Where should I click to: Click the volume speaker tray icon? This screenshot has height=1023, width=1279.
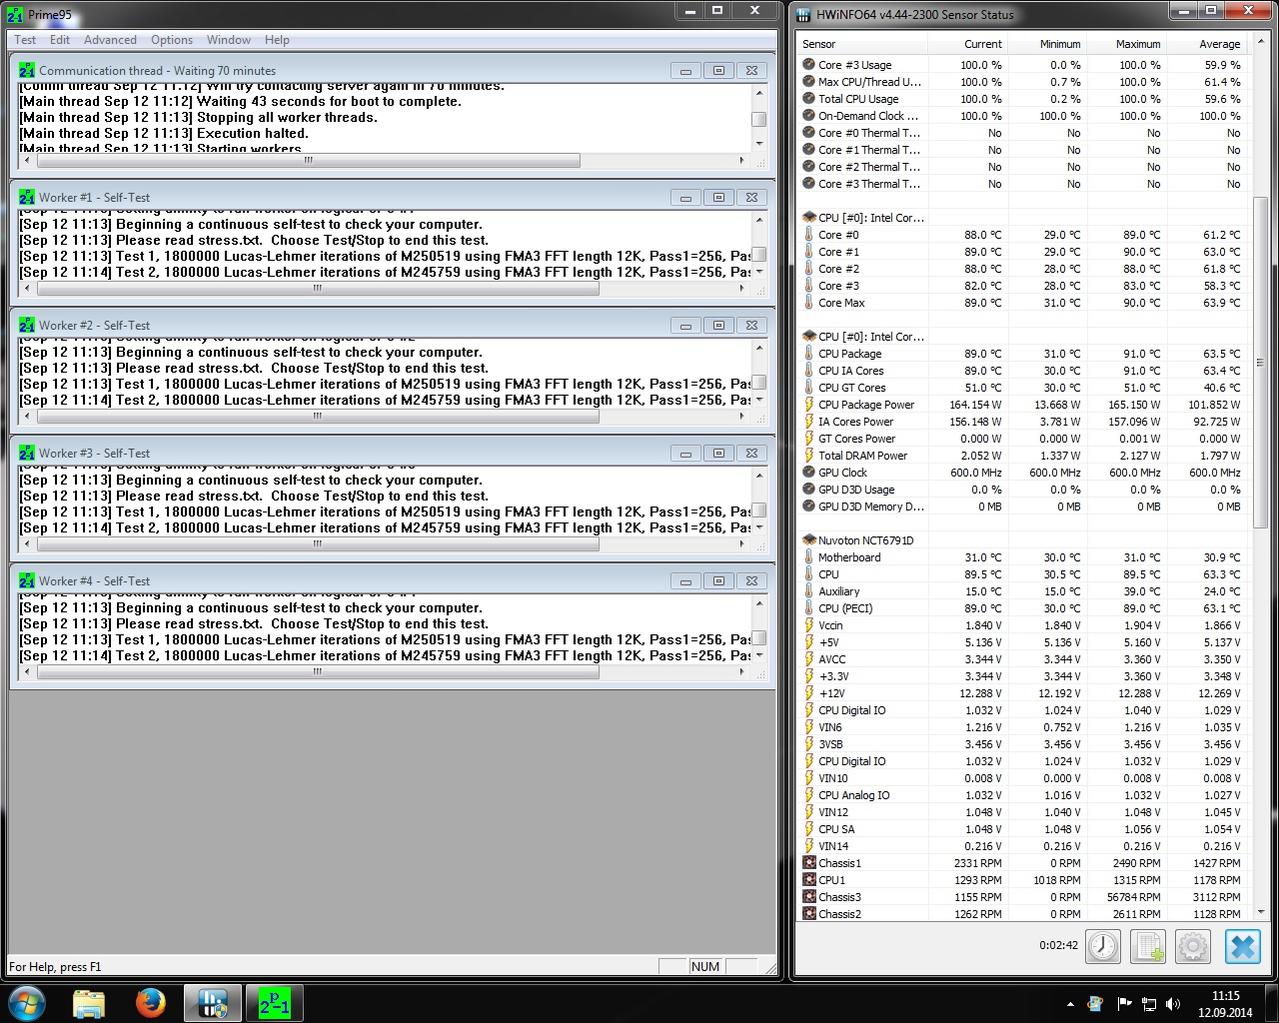coord(1172,1004)
